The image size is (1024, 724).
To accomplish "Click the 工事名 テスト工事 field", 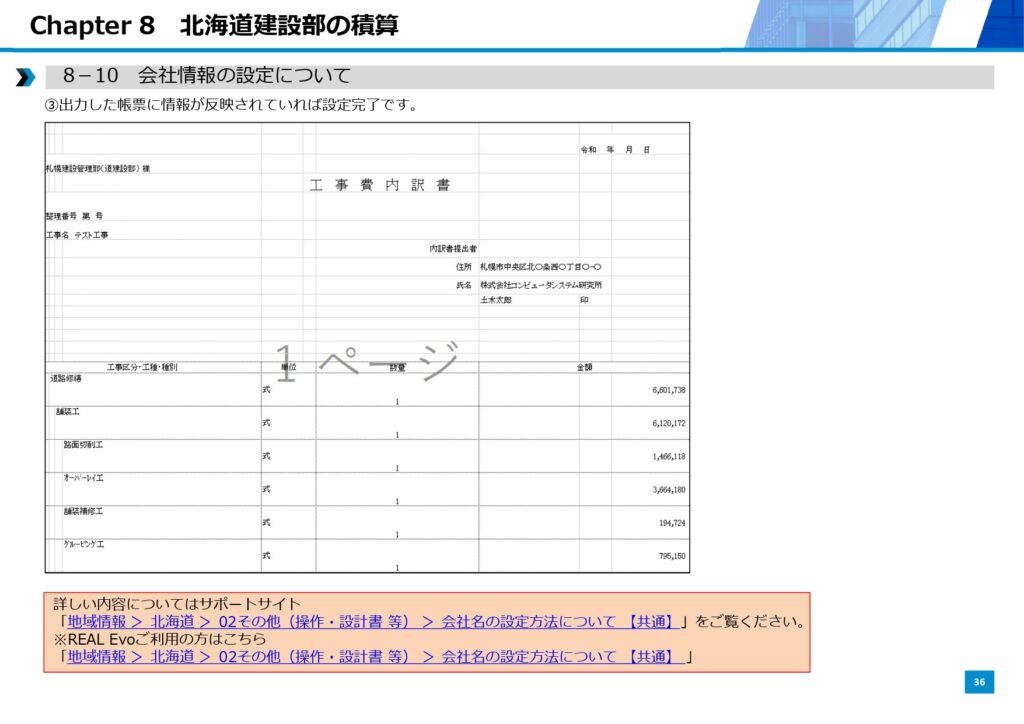I will (77, 235).
